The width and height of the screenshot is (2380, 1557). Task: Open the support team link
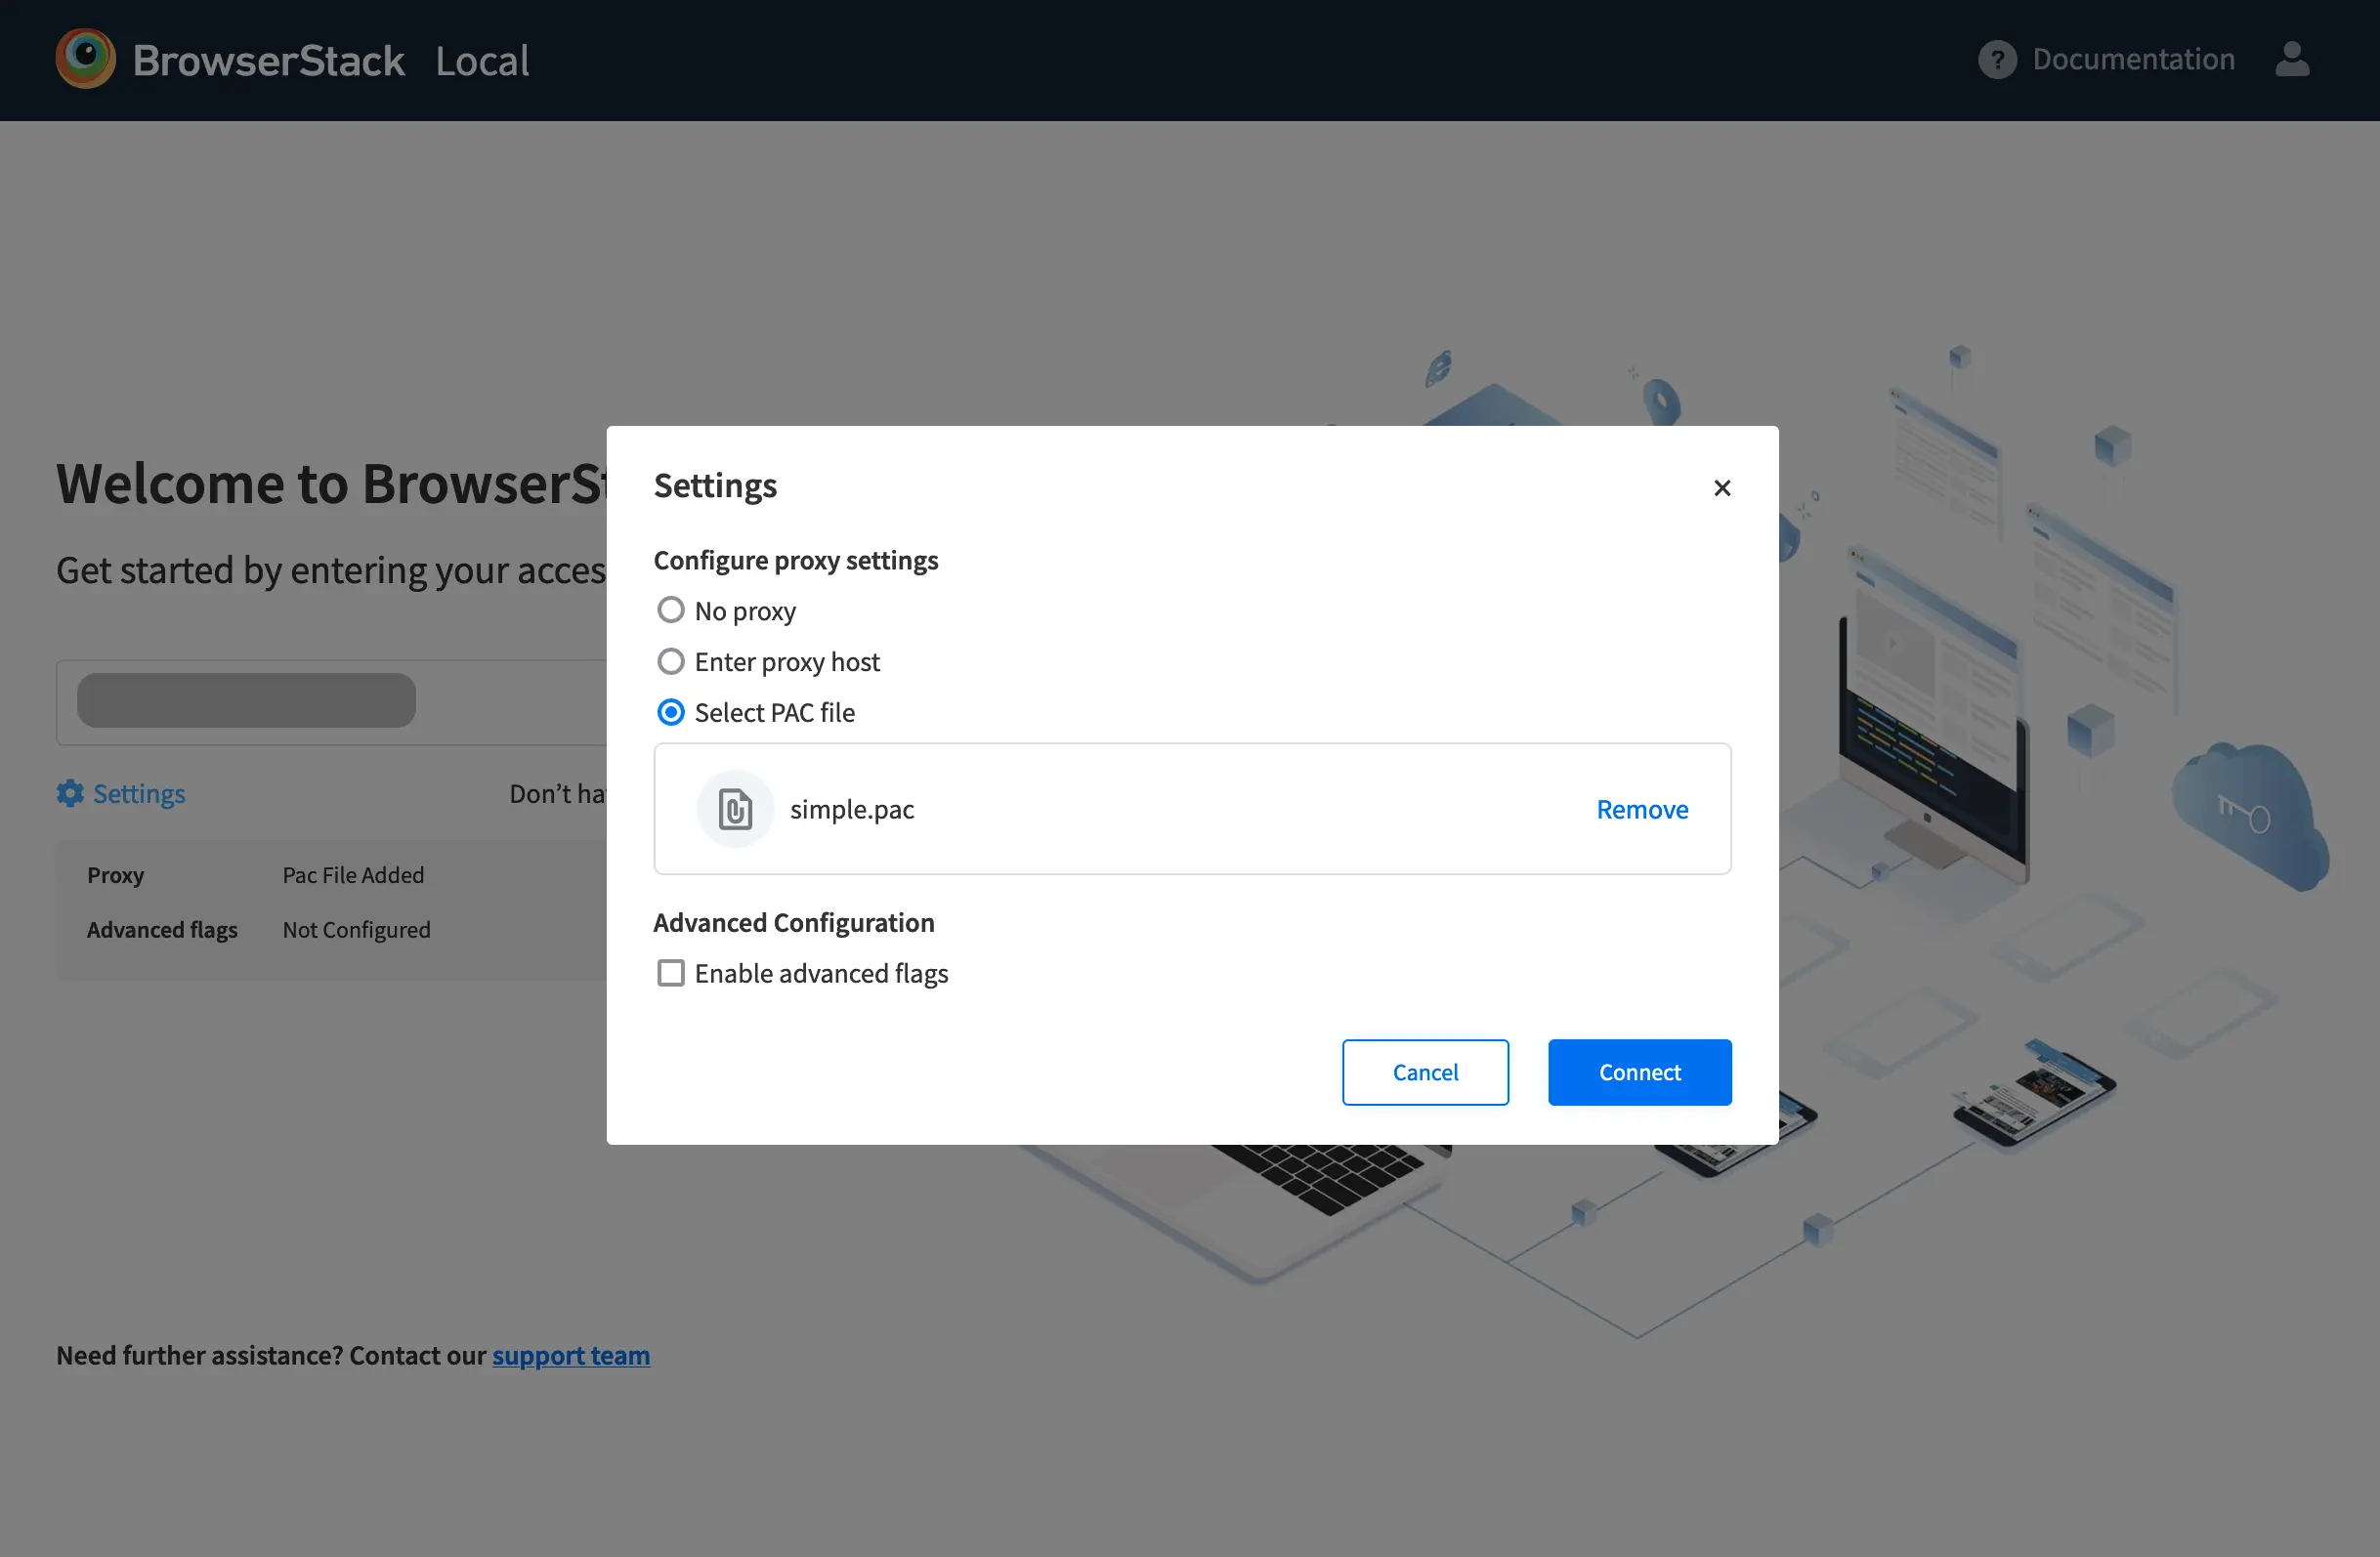(570, 1355)
